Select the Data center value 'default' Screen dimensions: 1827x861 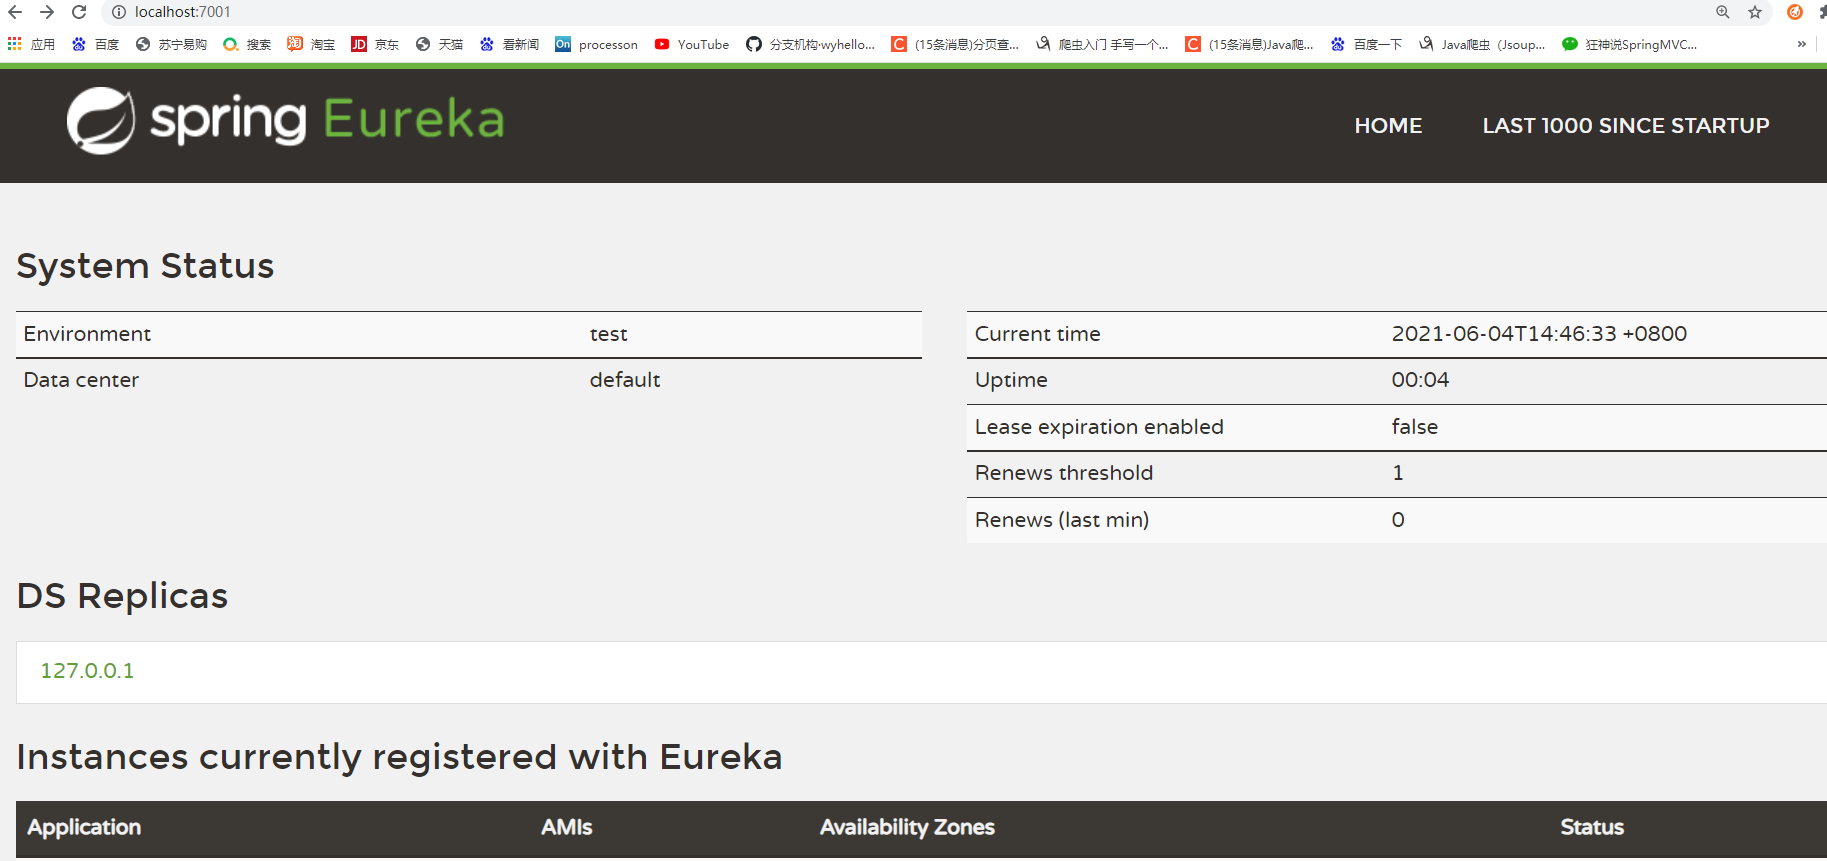click(x=625, y=380)
